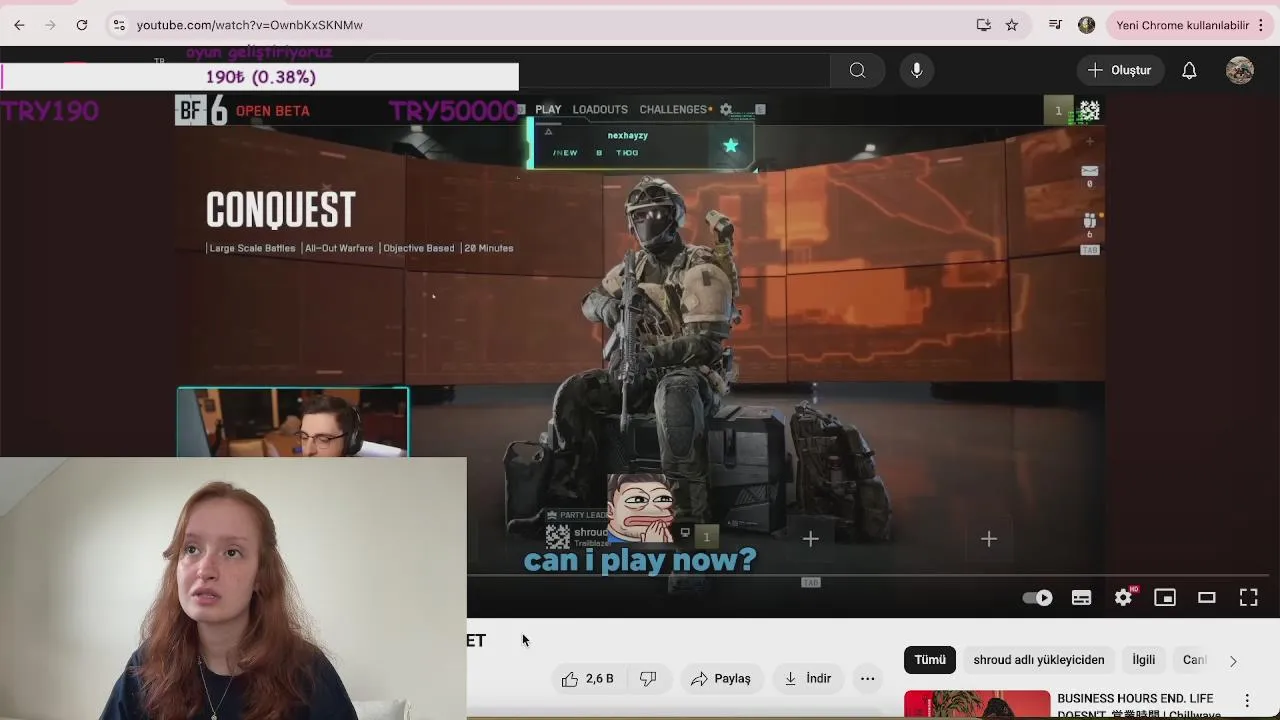Click the 190₺ (0.38%) donation goal bar
This screenshot has width=1280, height=720.
[x=260, y=77]
